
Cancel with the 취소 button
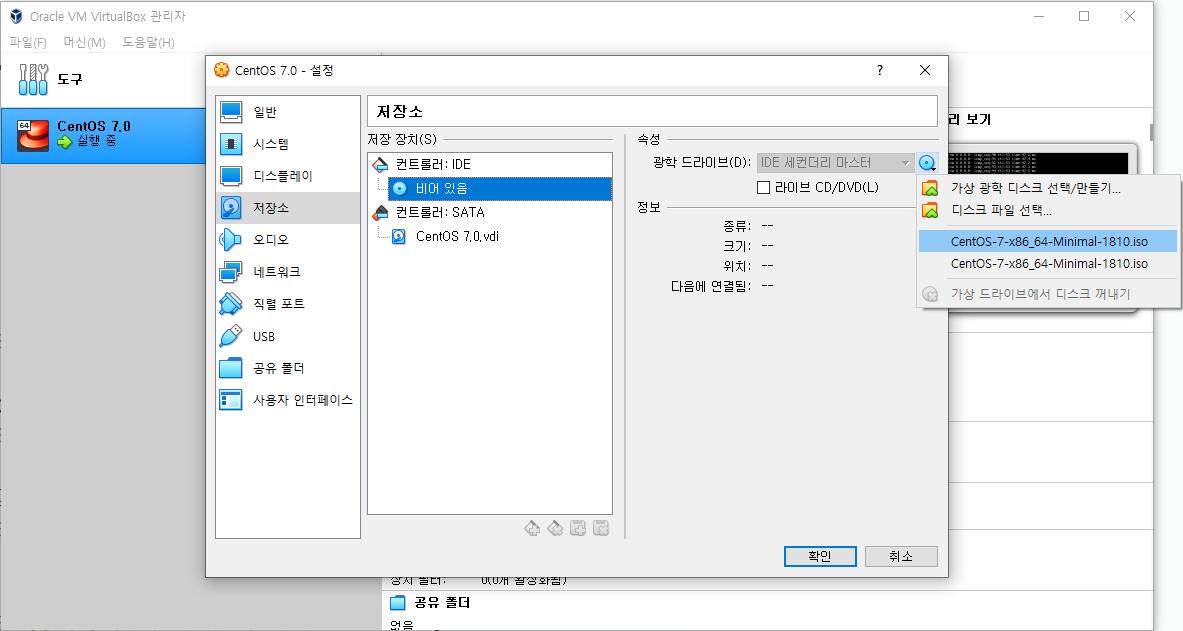[x=901, y=556]
